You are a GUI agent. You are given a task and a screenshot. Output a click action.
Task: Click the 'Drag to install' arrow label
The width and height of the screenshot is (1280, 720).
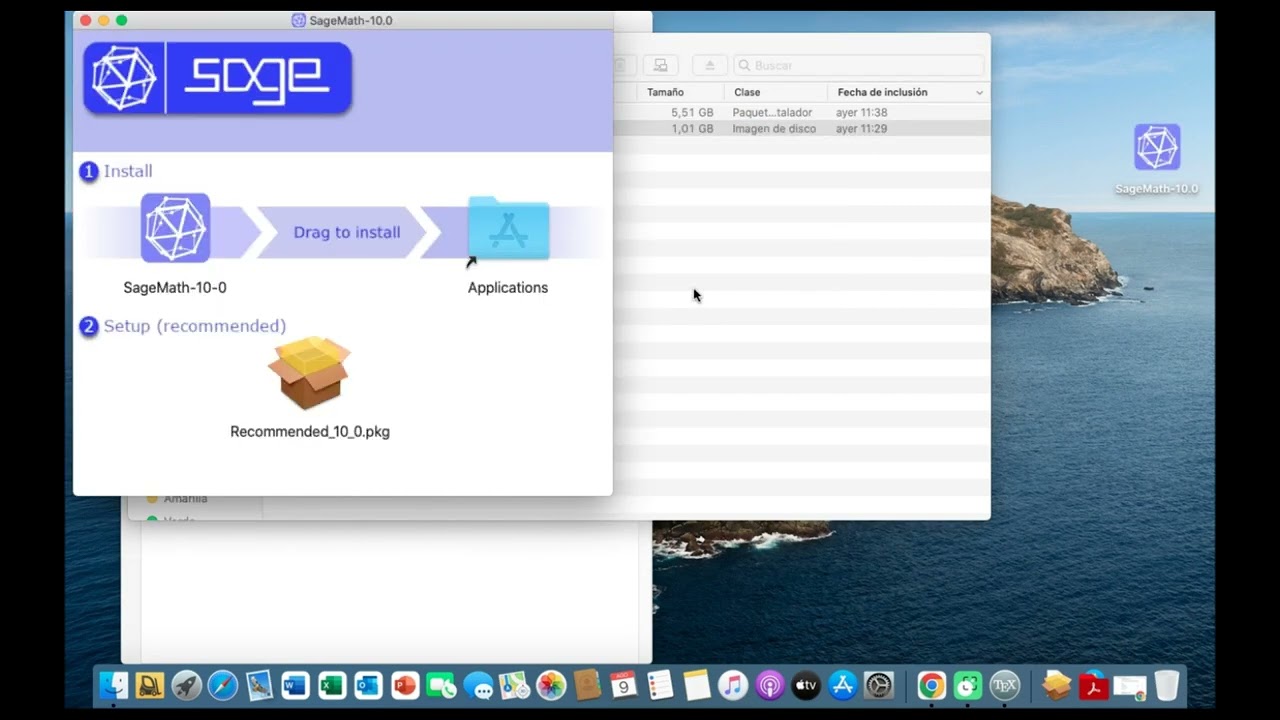pos(346,232)
